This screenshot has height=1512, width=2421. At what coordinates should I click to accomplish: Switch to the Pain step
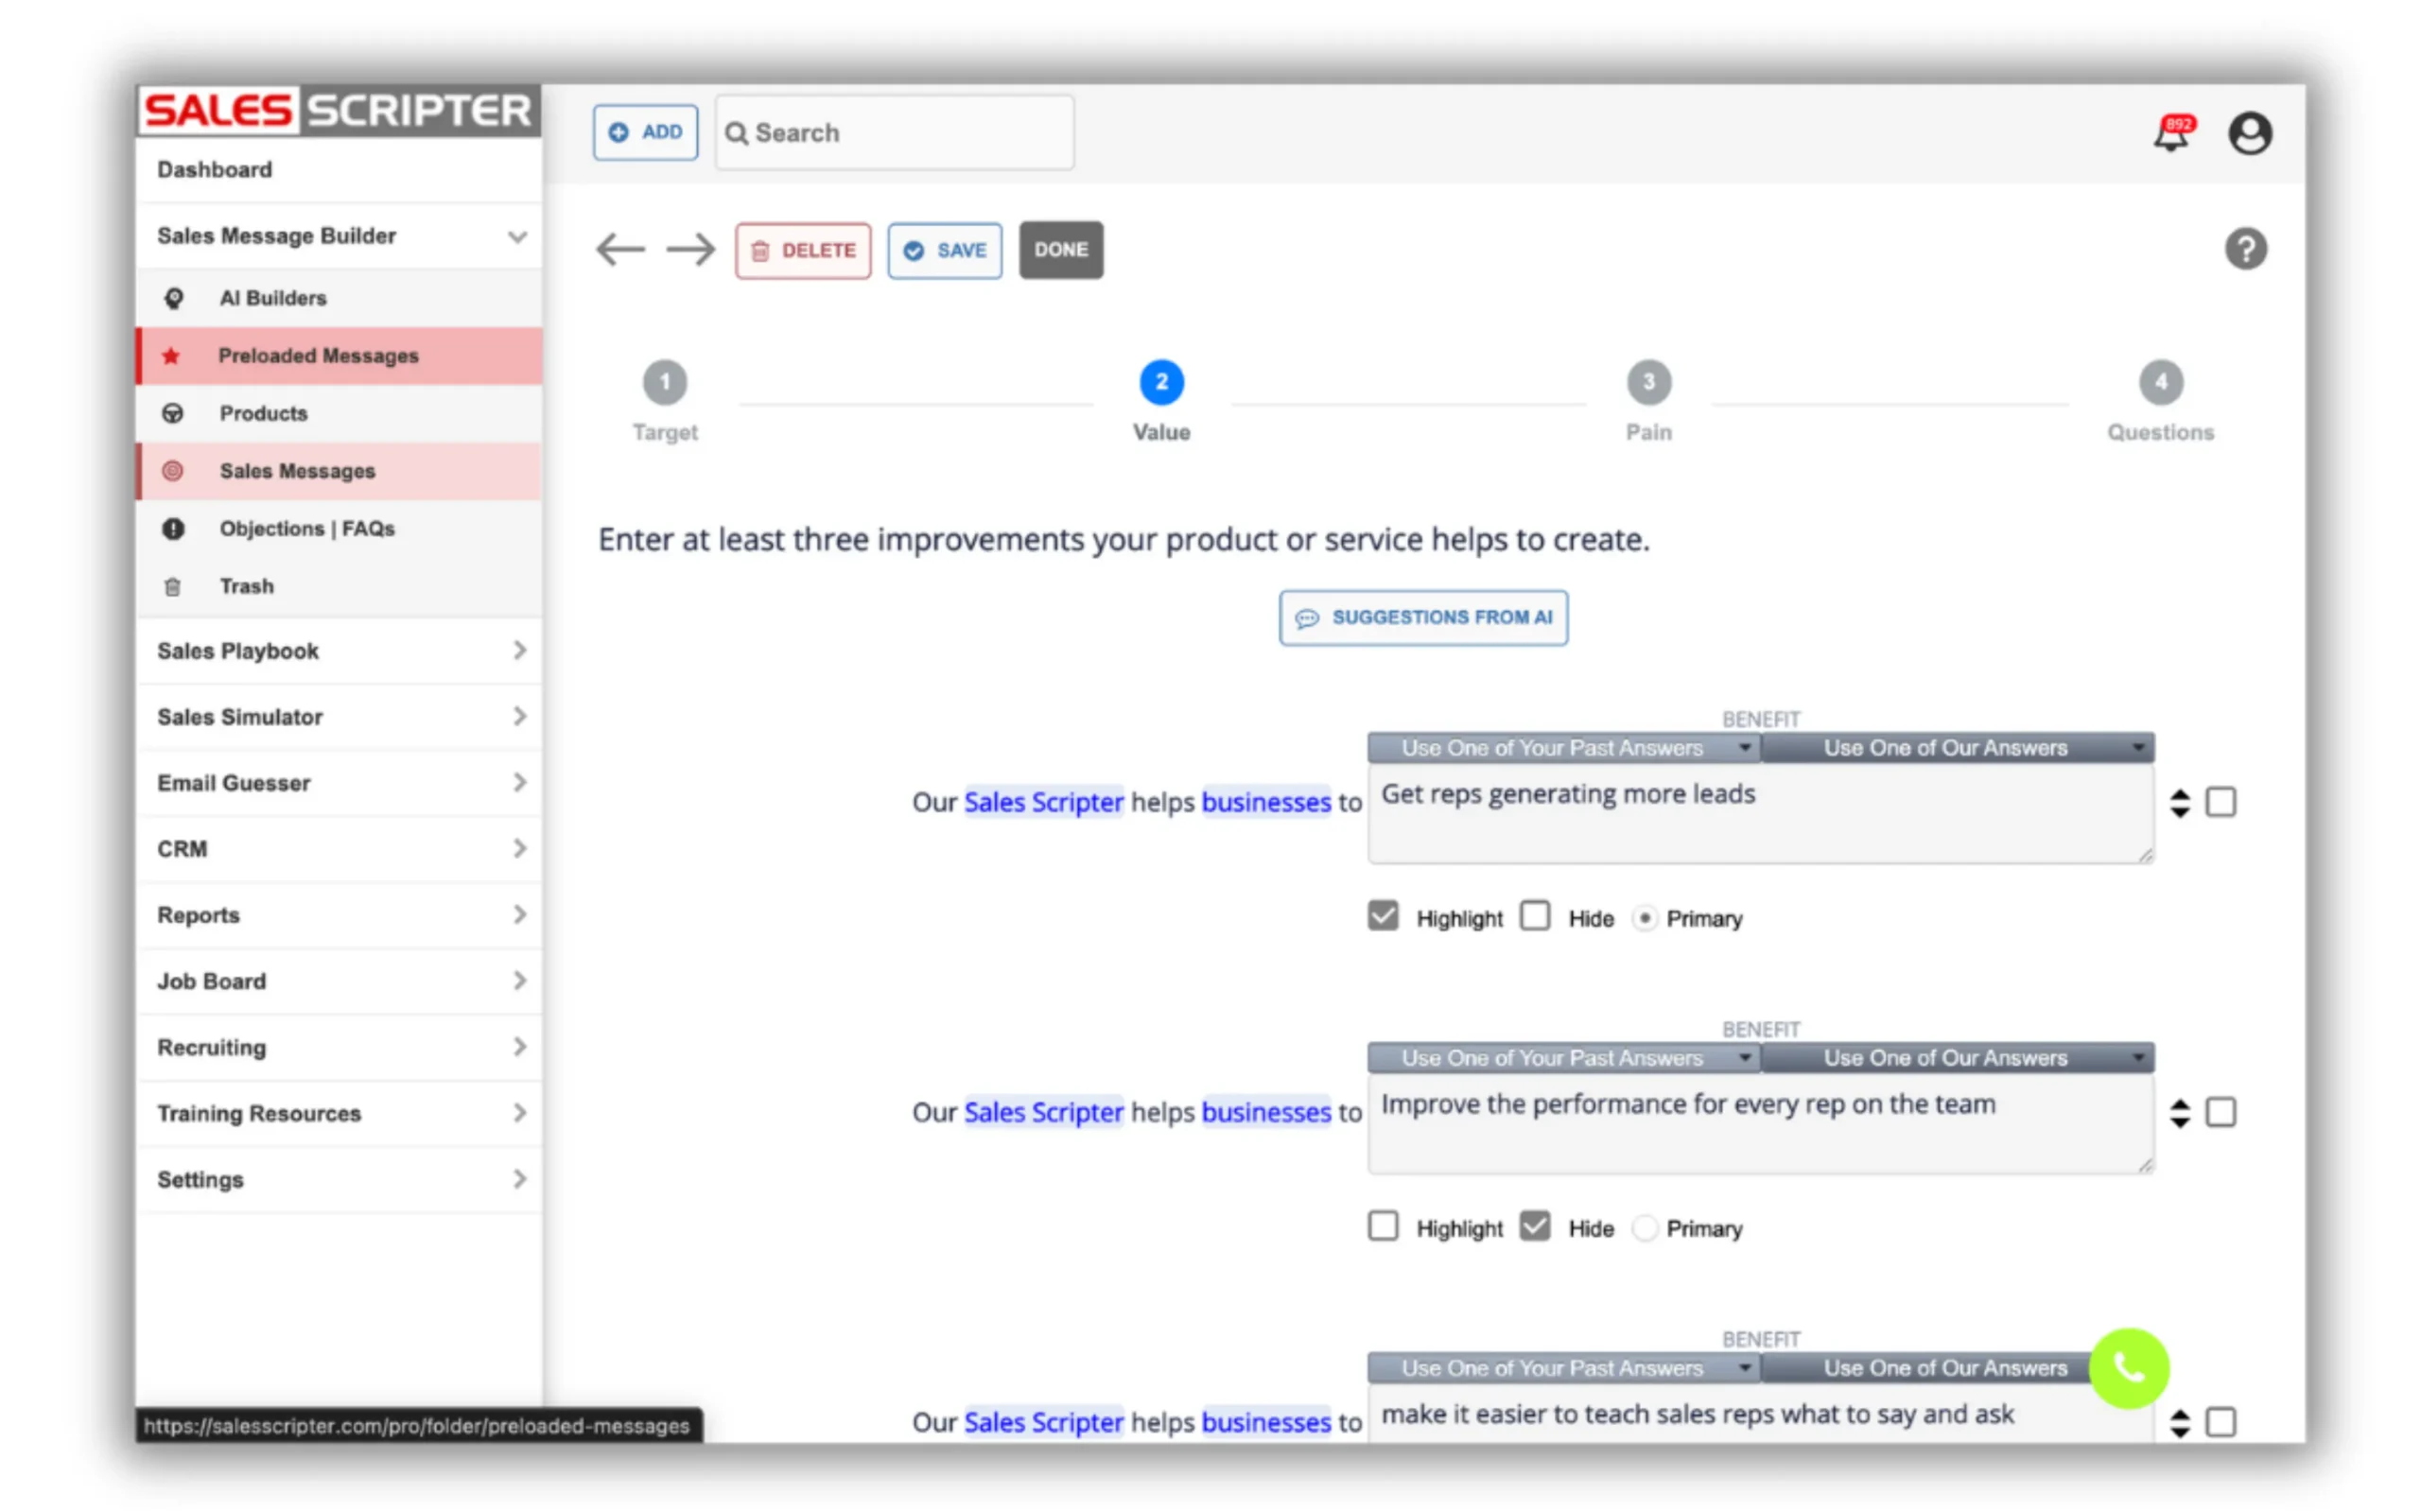tap(1648, 381)
